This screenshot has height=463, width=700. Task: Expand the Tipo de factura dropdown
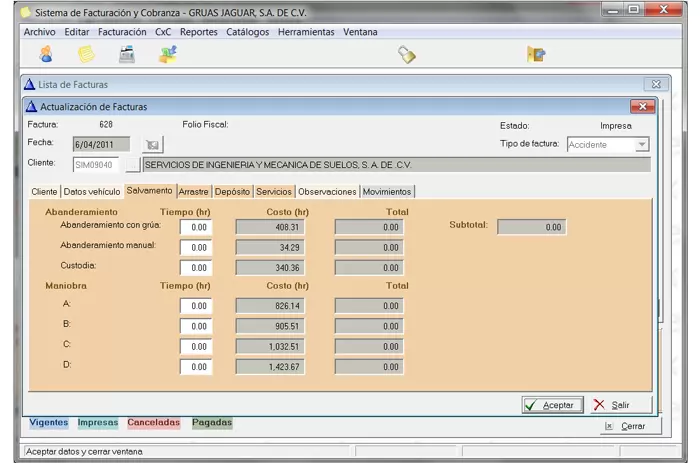click(x=642, y=145)
